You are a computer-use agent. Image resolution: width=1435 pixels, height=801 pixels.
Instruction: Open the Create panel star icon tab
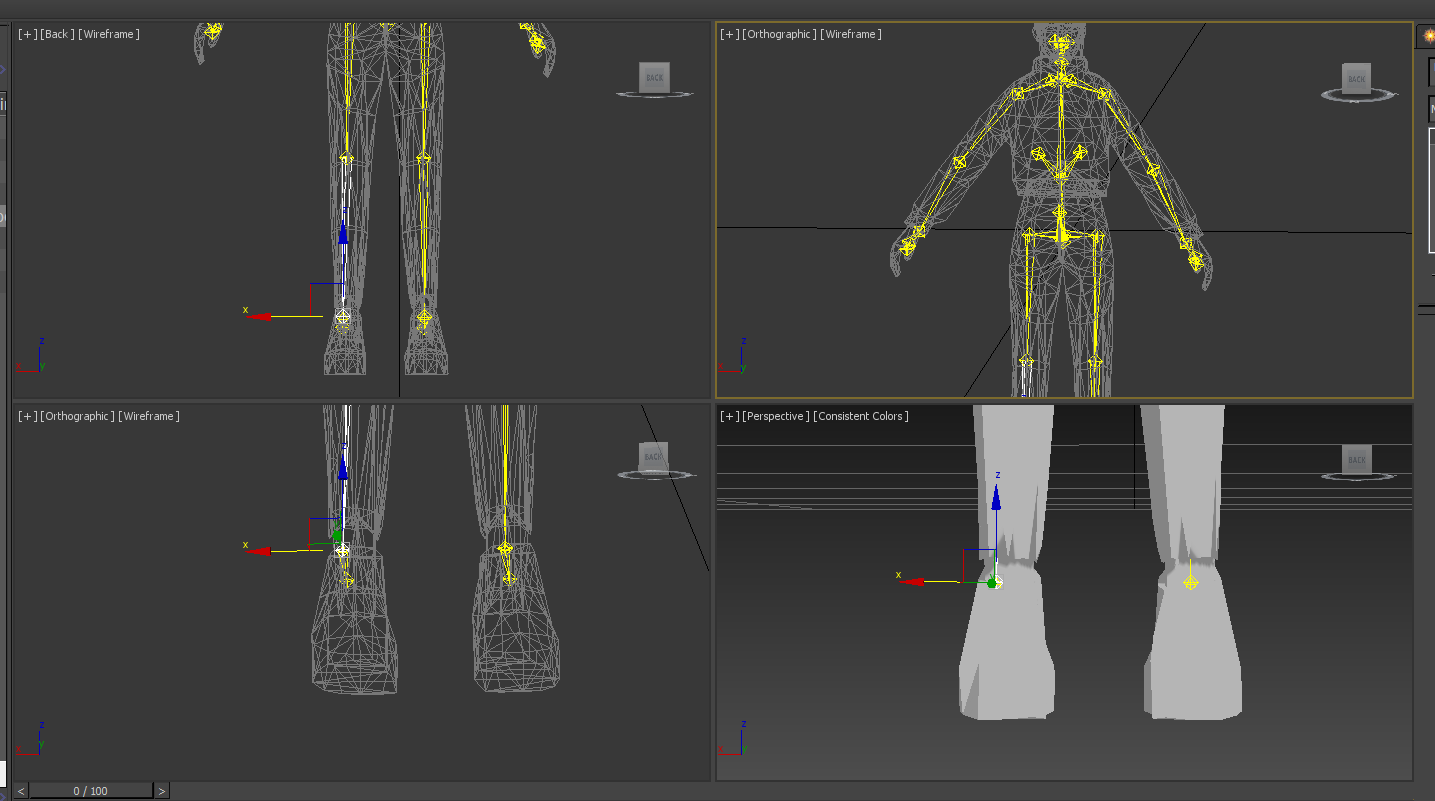pos(1428,35)
